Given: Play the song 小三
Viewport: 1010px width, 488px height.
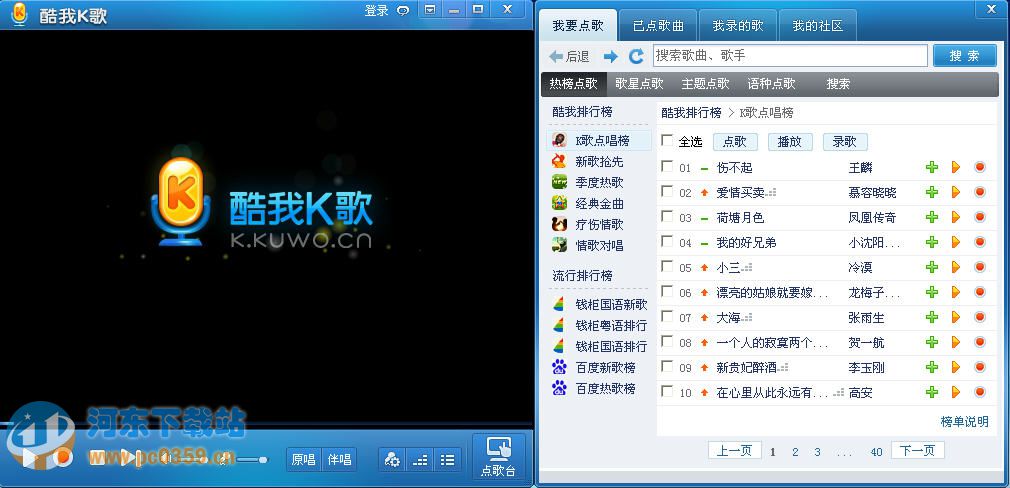Looking at the screenshot, I should tap(956, 267).
